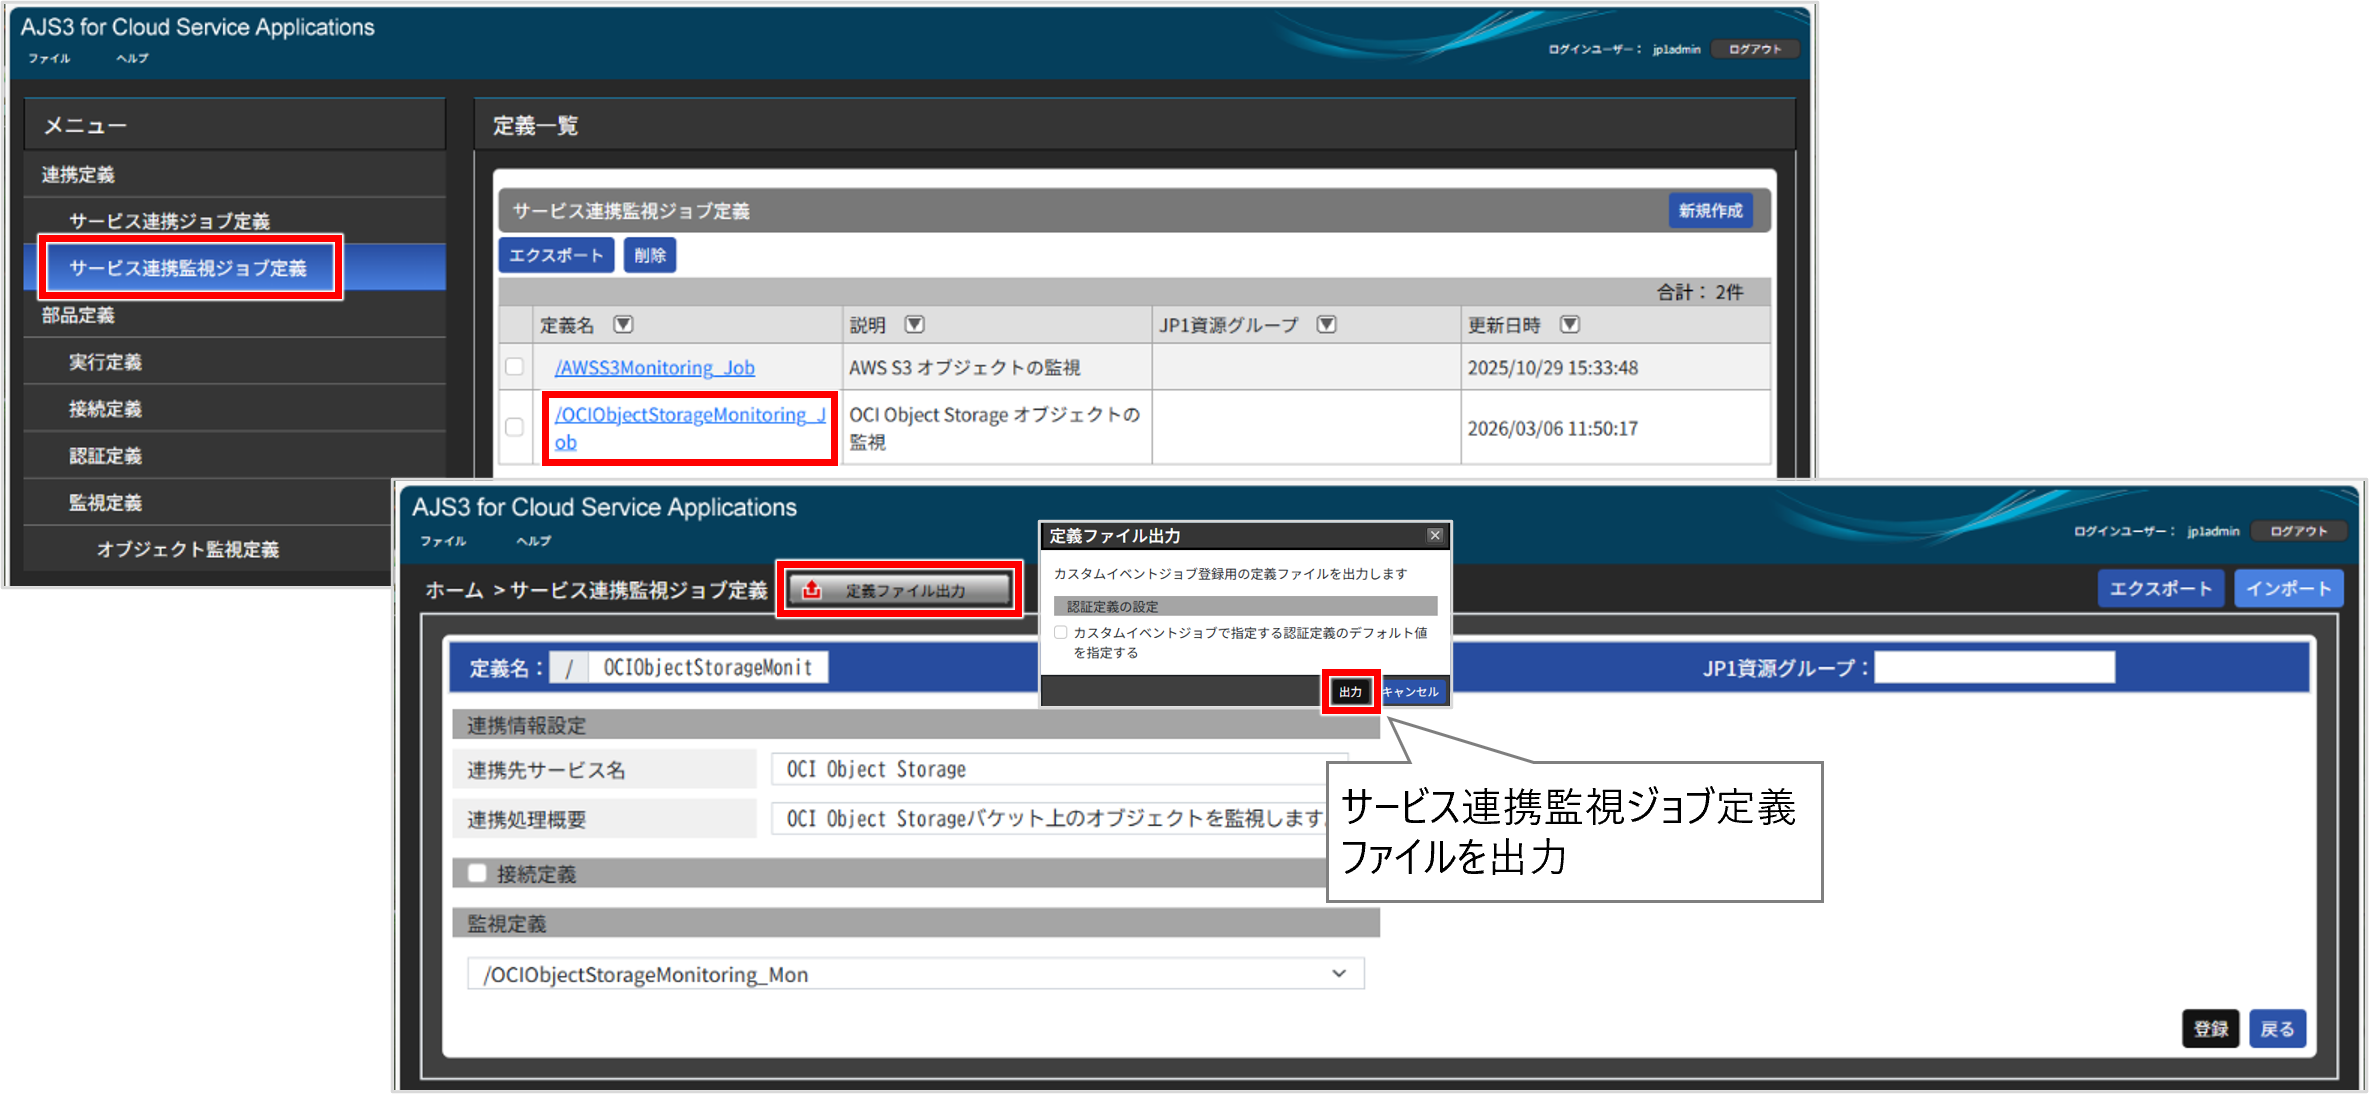Open the /OCIObjectStorageMonitoring_Job link
The height and width of the screenshot is (1094, 2369).
[690, 428]
